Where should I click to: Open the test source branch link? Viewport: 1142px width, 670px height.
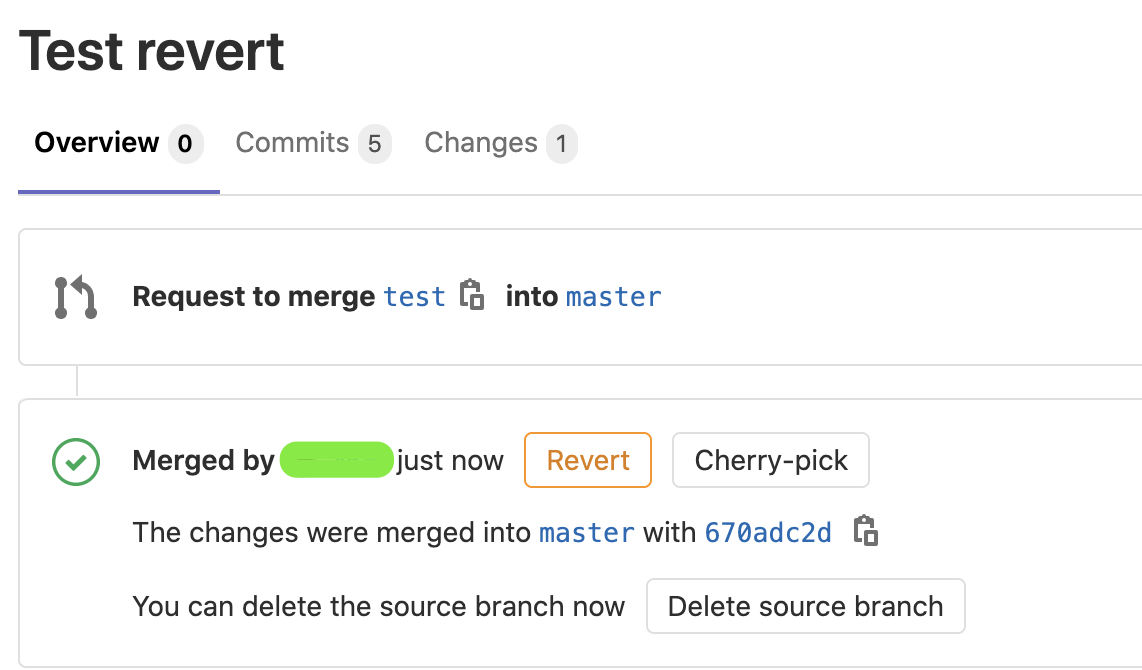coord(415,297)
